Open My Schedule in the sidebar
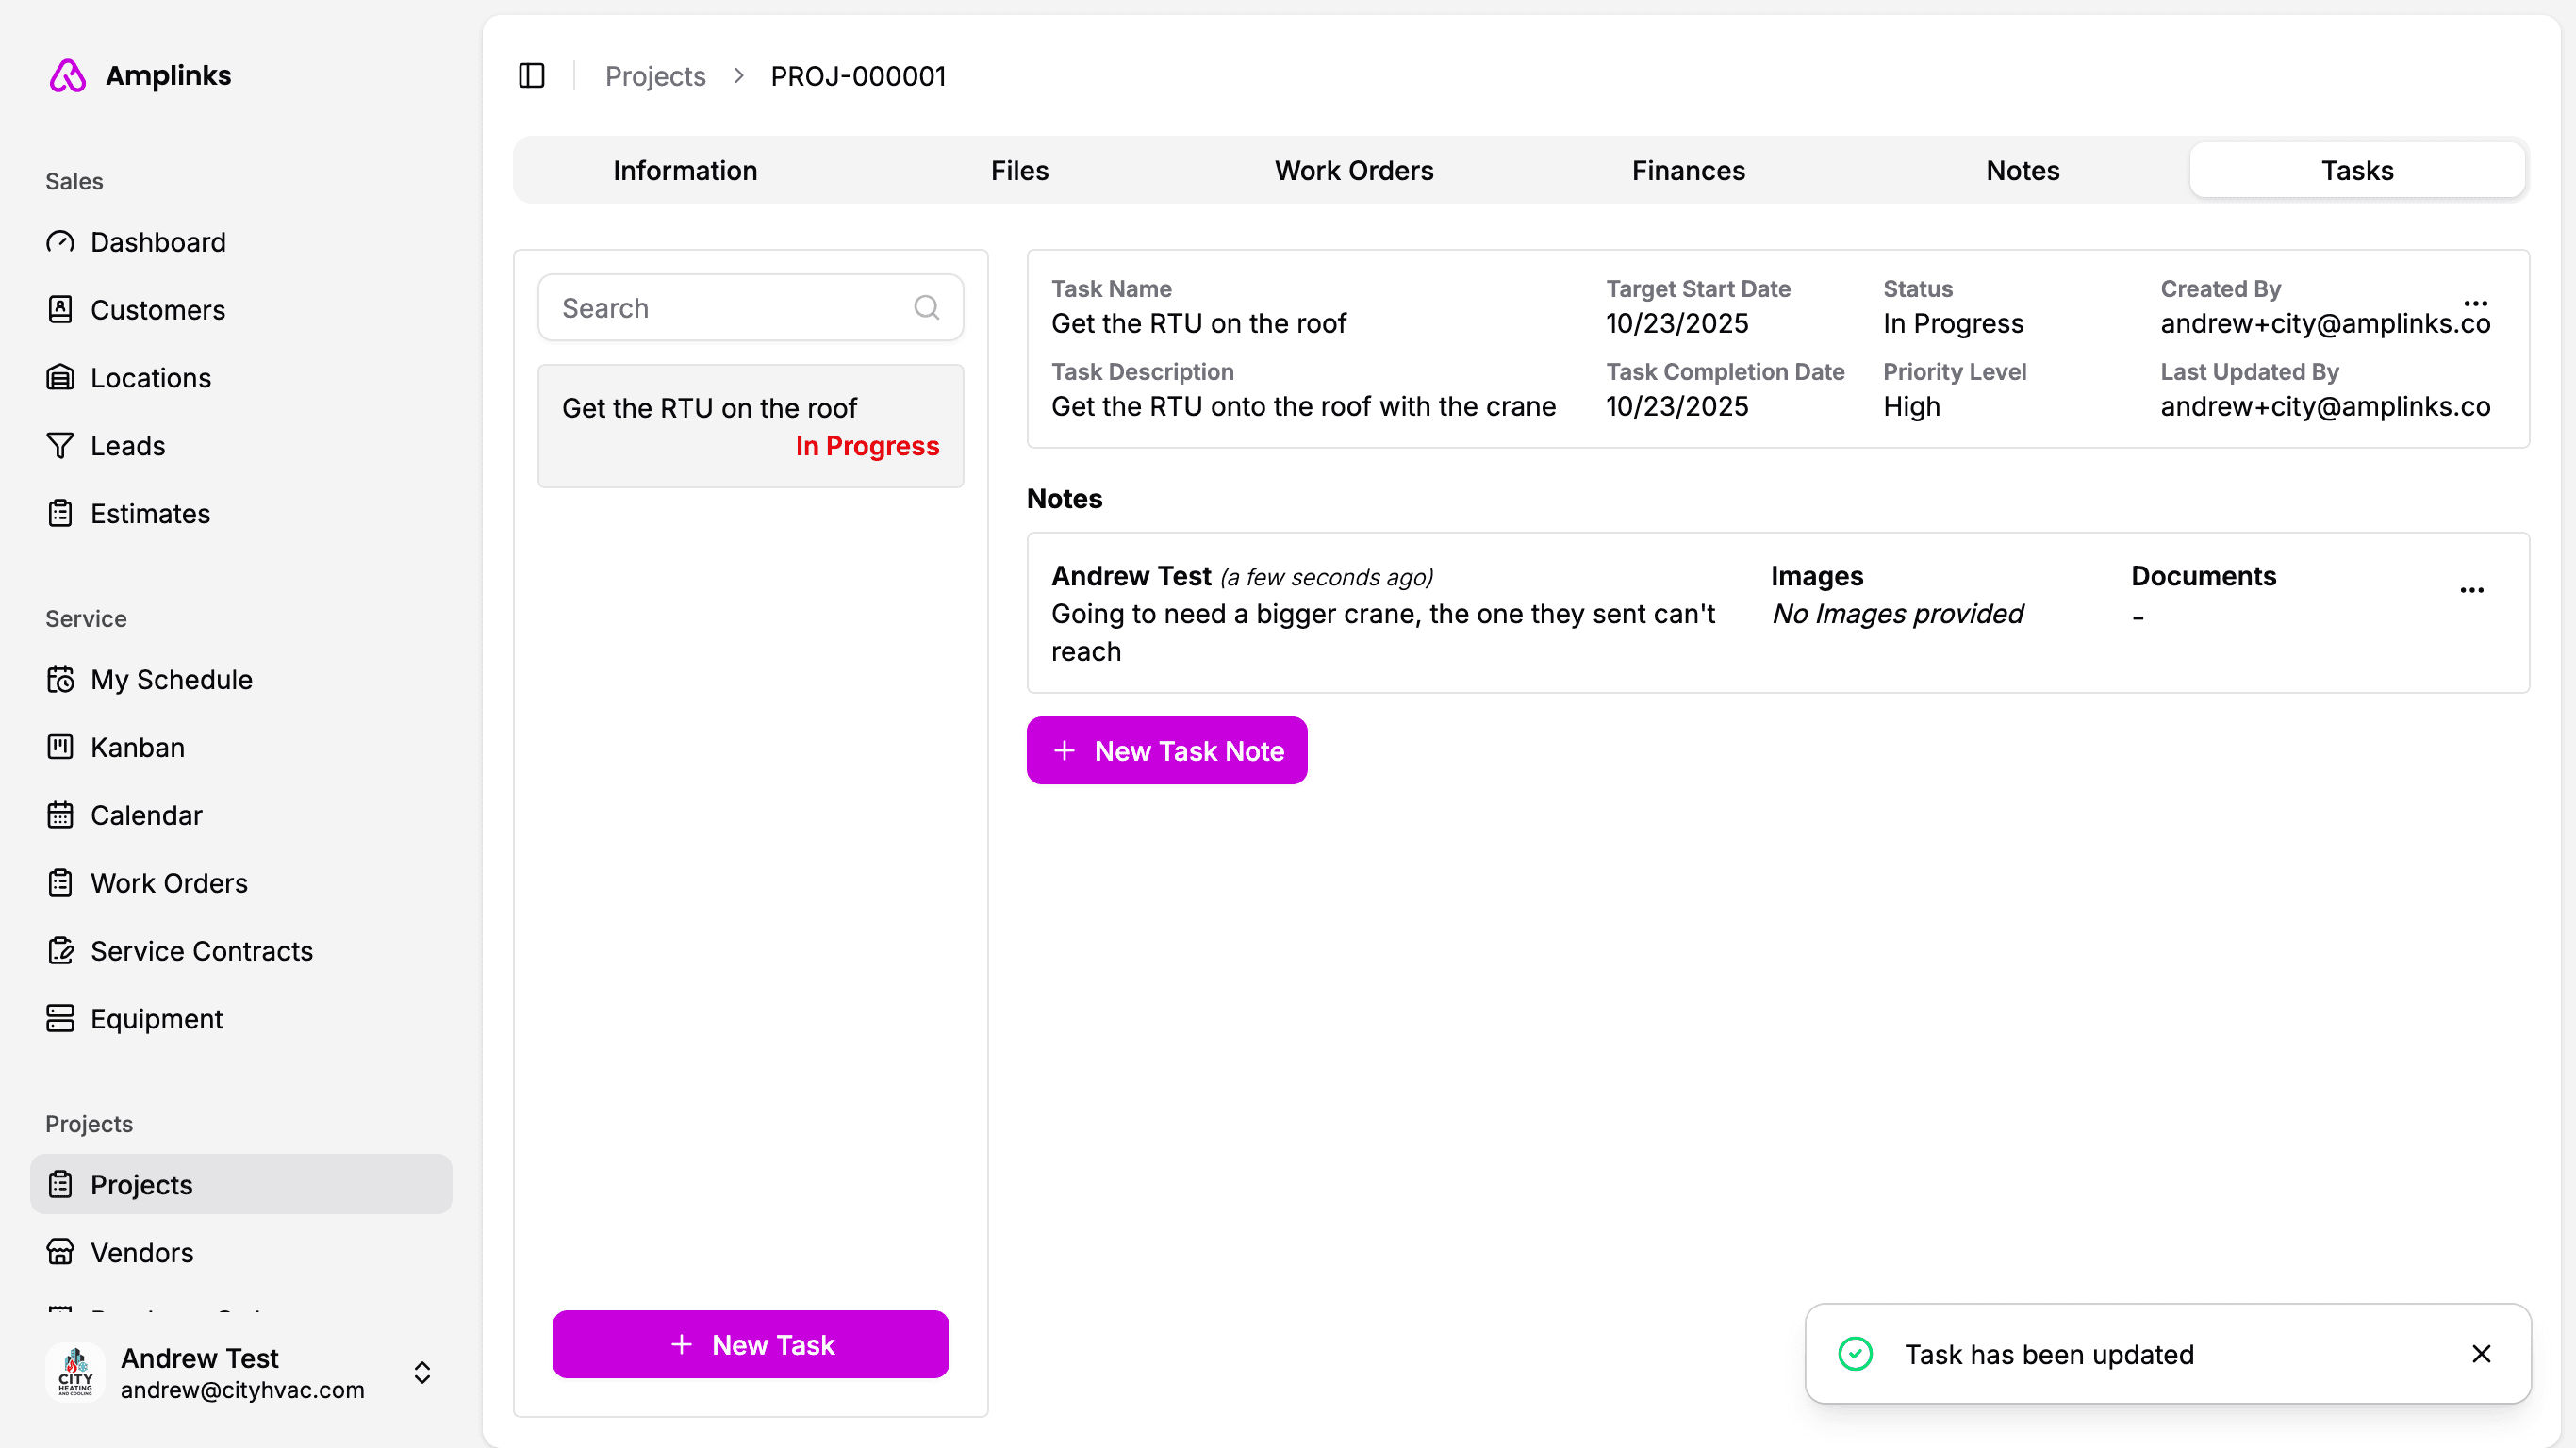2576x1448 pixels. click(x=171, y=679)
